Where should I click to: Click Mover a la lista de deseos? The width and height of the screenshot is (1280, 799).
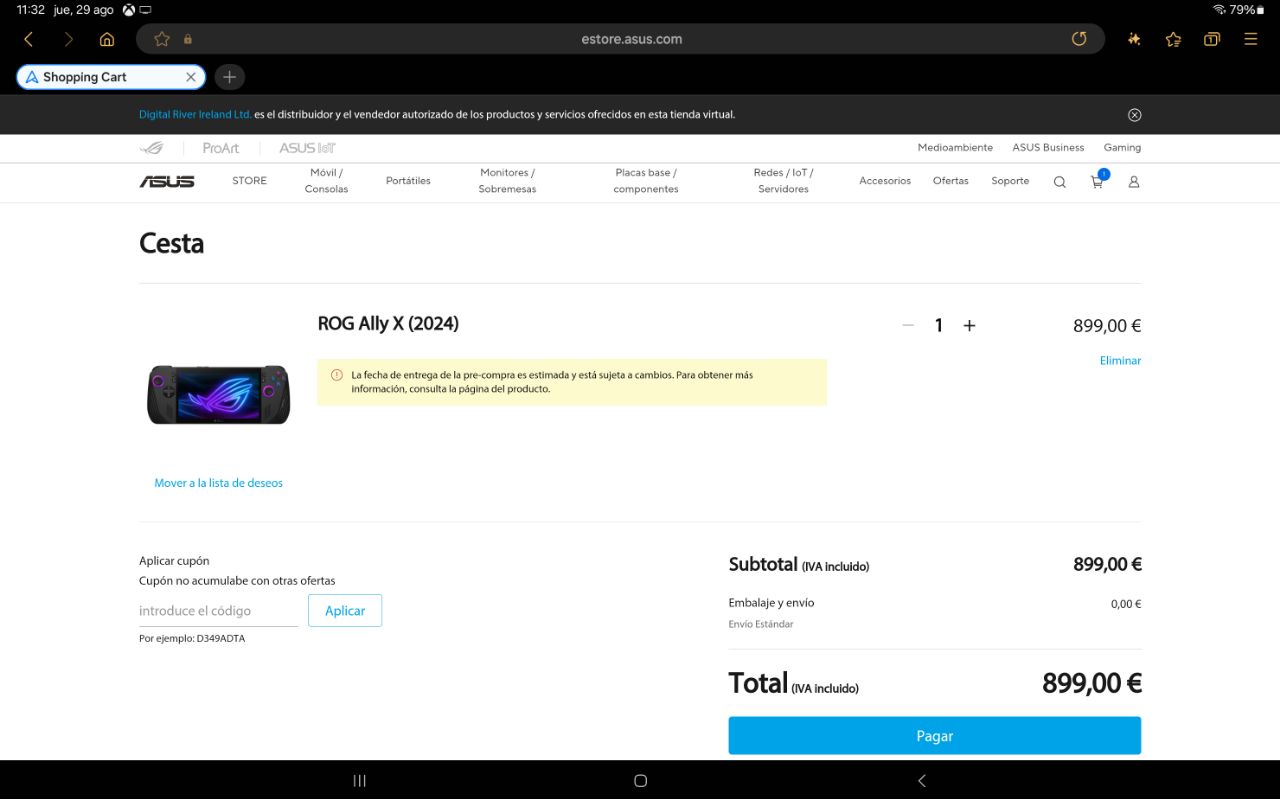coord(218,483)
